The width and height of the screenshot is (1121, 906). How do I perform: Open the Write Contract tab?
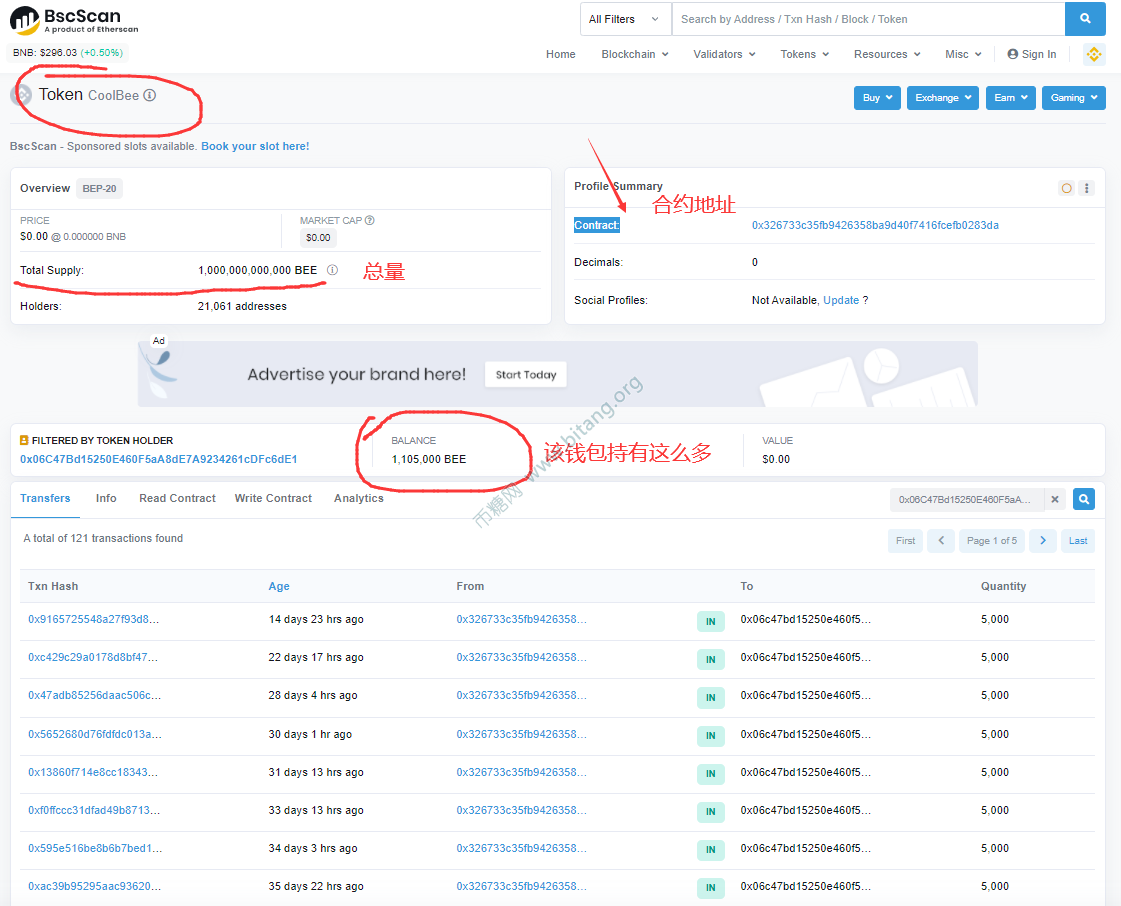[x=273, y=498]
